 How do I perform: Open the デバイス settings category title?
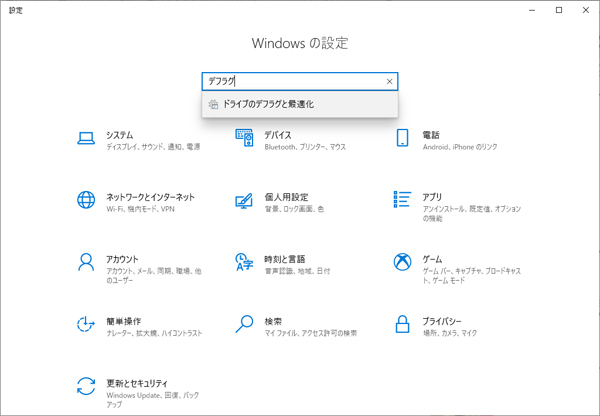click(278, 135)
